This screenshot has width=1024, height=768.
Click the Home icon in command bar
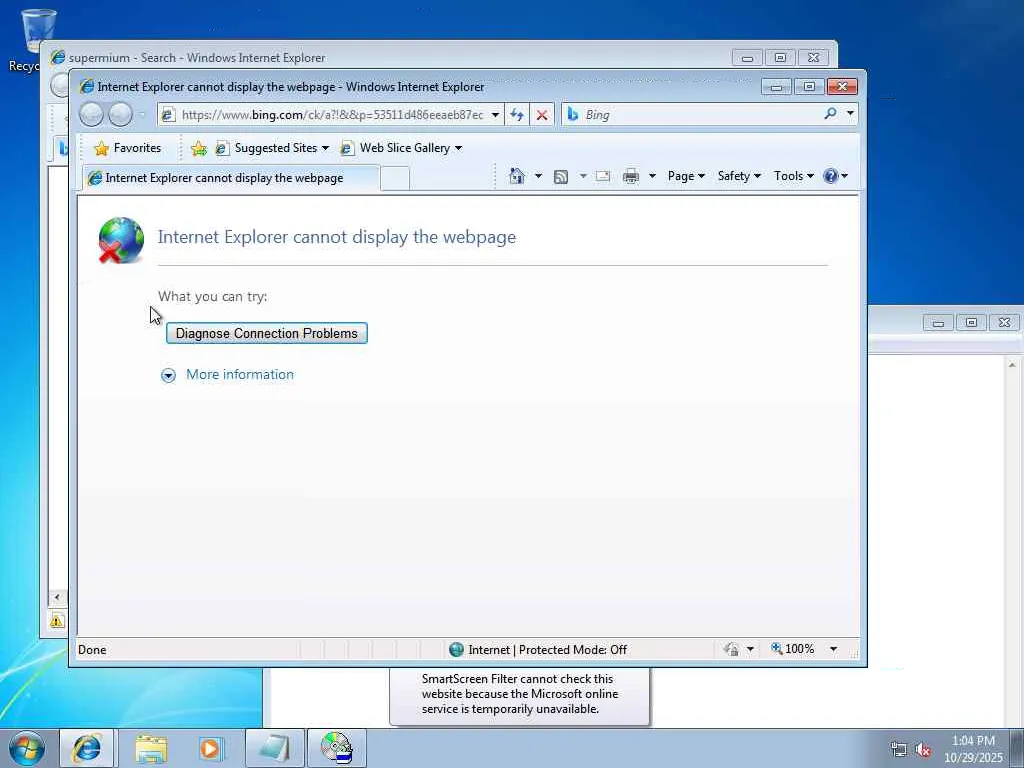click(x=517, y=176)
